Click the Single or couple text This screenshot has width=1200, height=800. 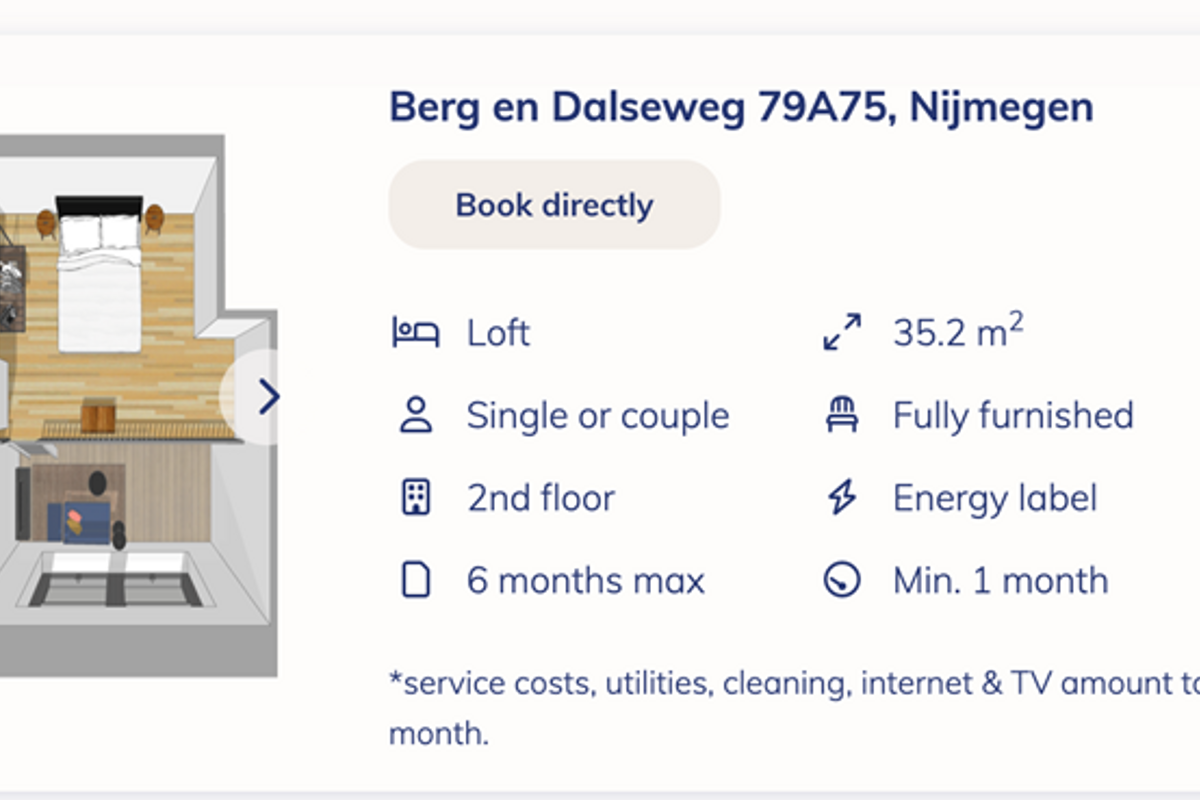pyautogui.click(x=598, y=415)
